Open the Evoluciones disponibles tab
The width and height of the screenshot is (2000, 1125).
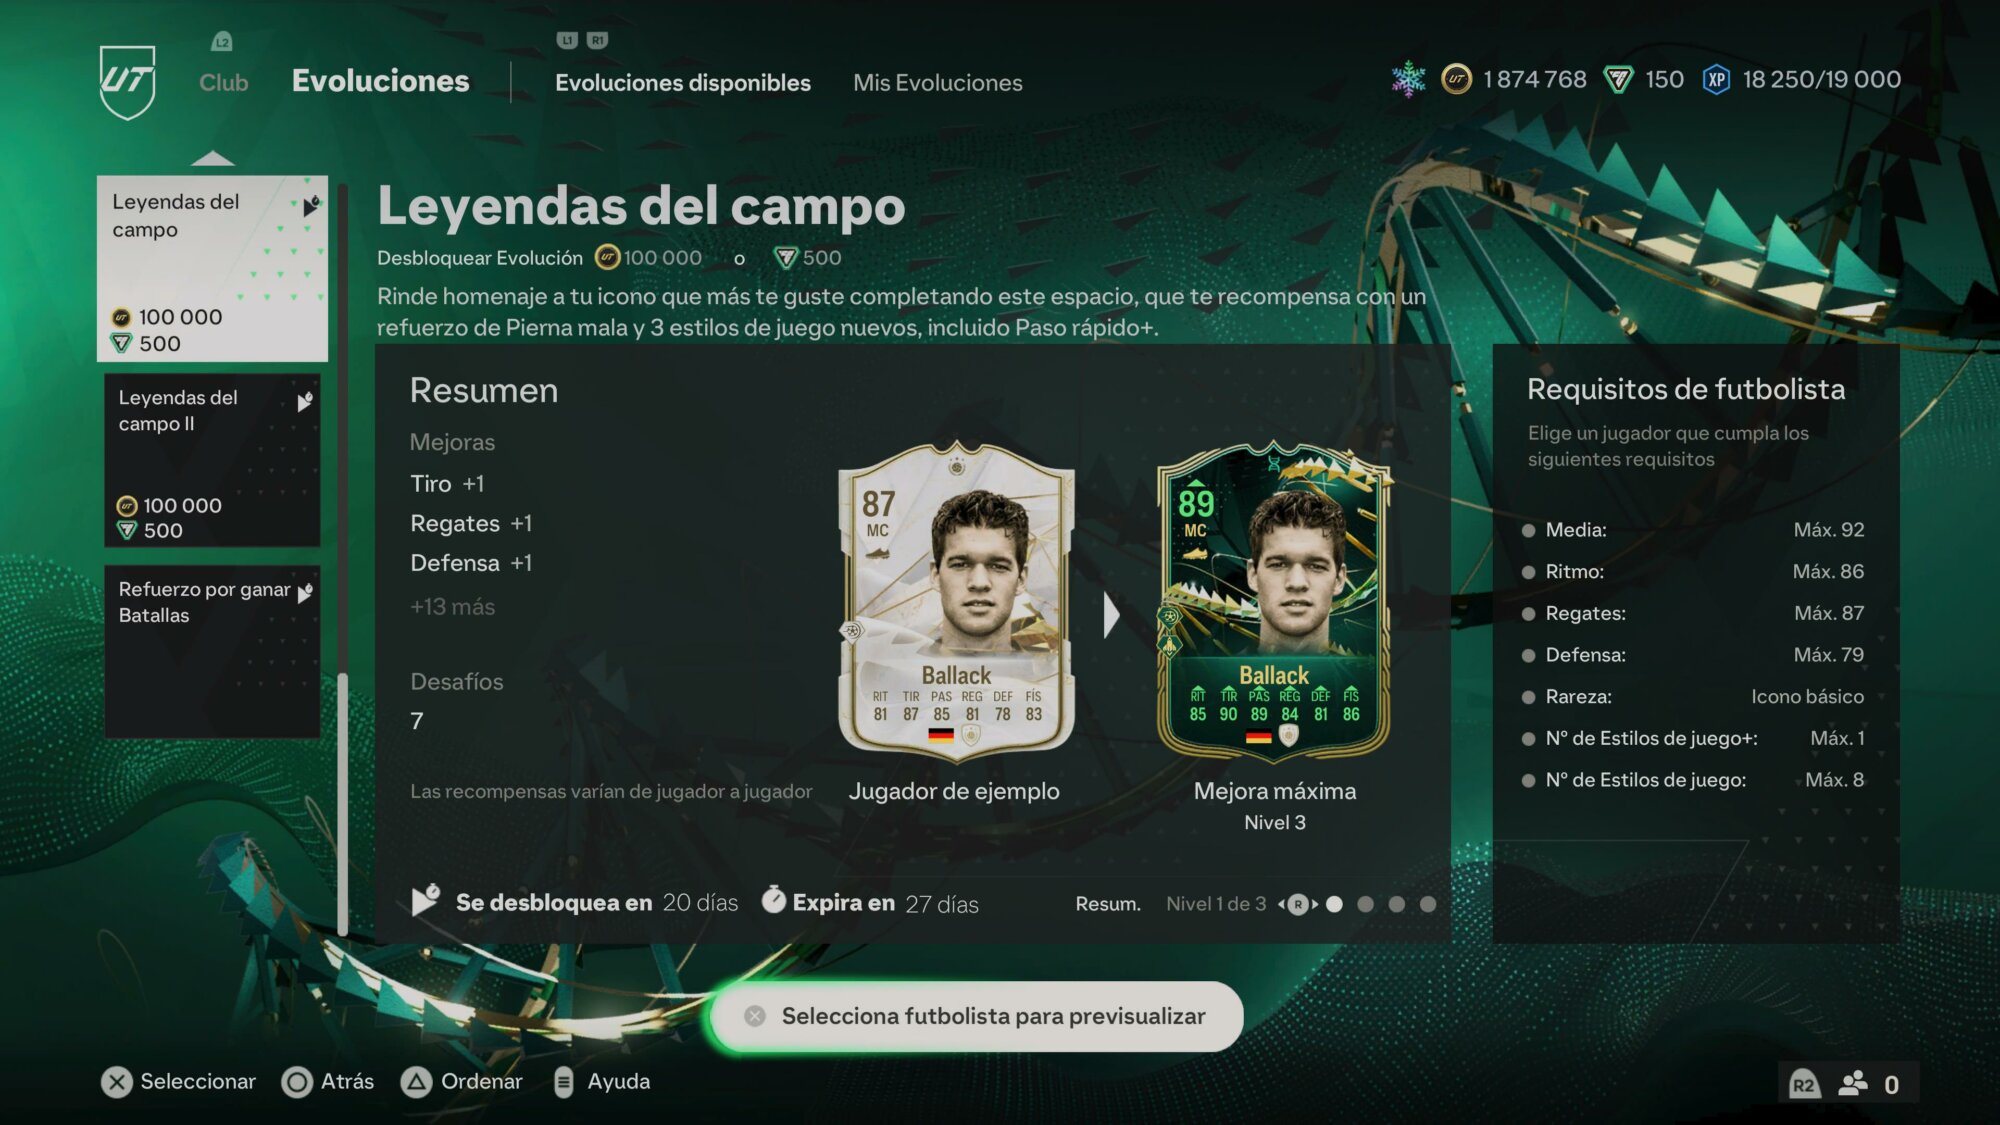(x=683, y=83)
